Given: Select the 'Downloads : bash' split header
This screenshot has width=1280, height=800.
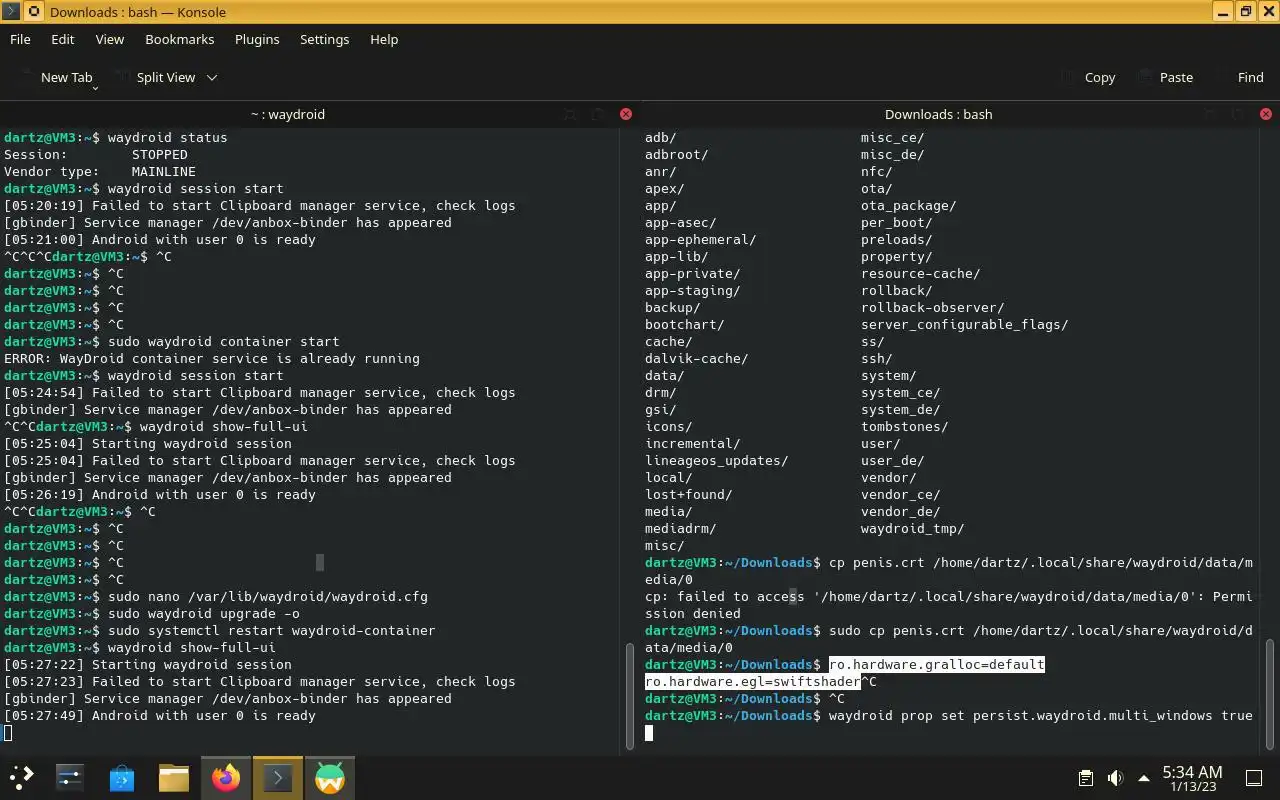Looking at the screenshot, I should click(x=939, y=114).
